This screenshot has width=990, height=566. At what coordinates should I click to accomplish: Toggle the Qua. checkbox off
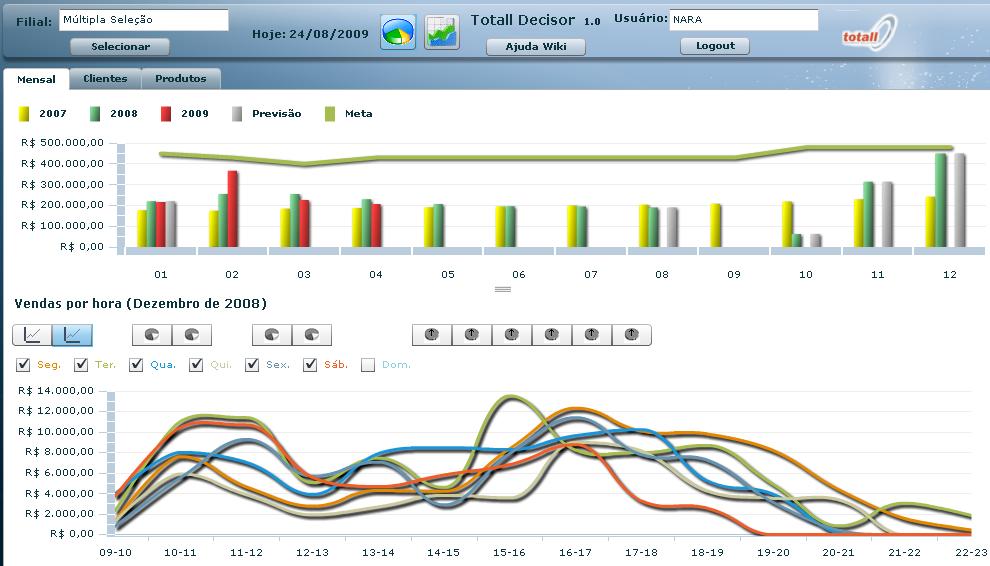coord(137,365)
